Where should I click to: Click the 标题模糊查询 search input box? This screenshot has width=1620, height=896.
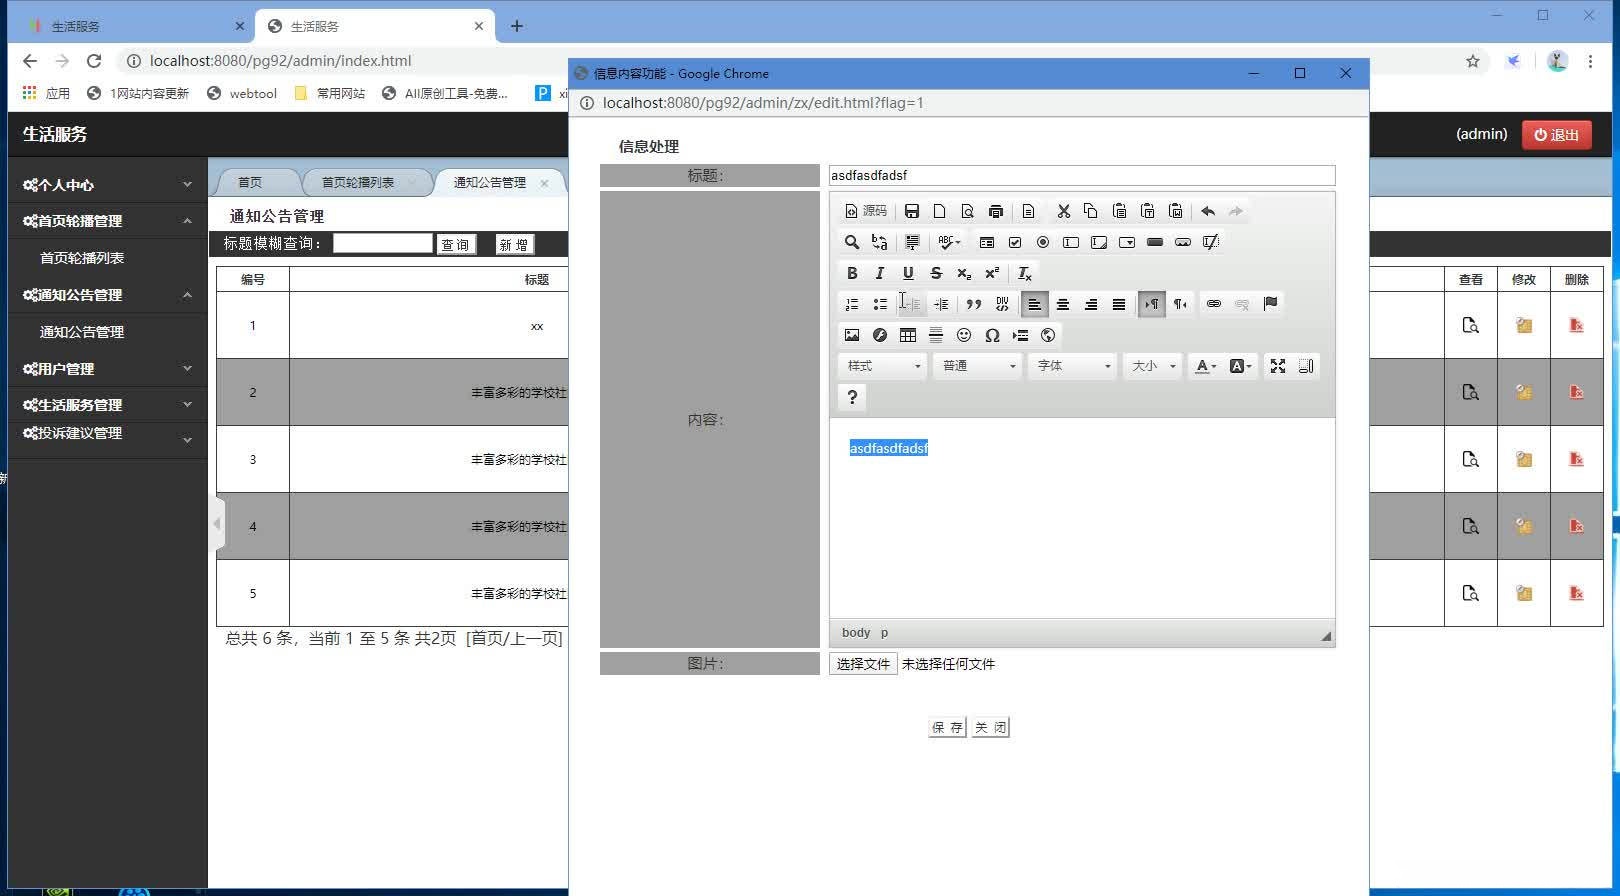pyautogui.click(x=383, y=243)
